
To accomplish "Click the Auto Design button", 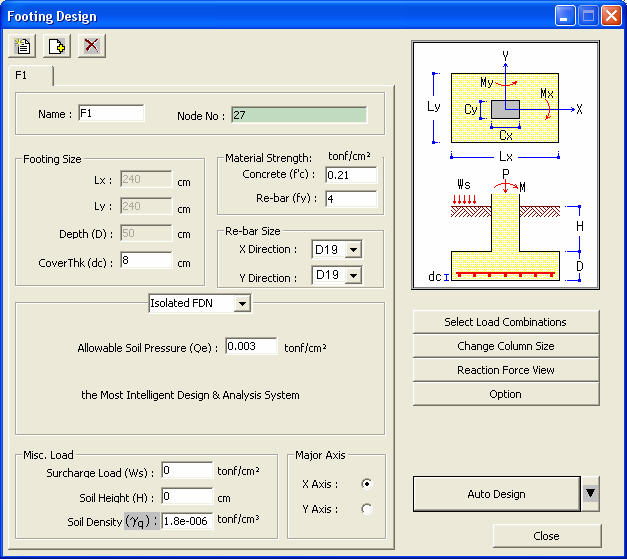I will 497,494.
